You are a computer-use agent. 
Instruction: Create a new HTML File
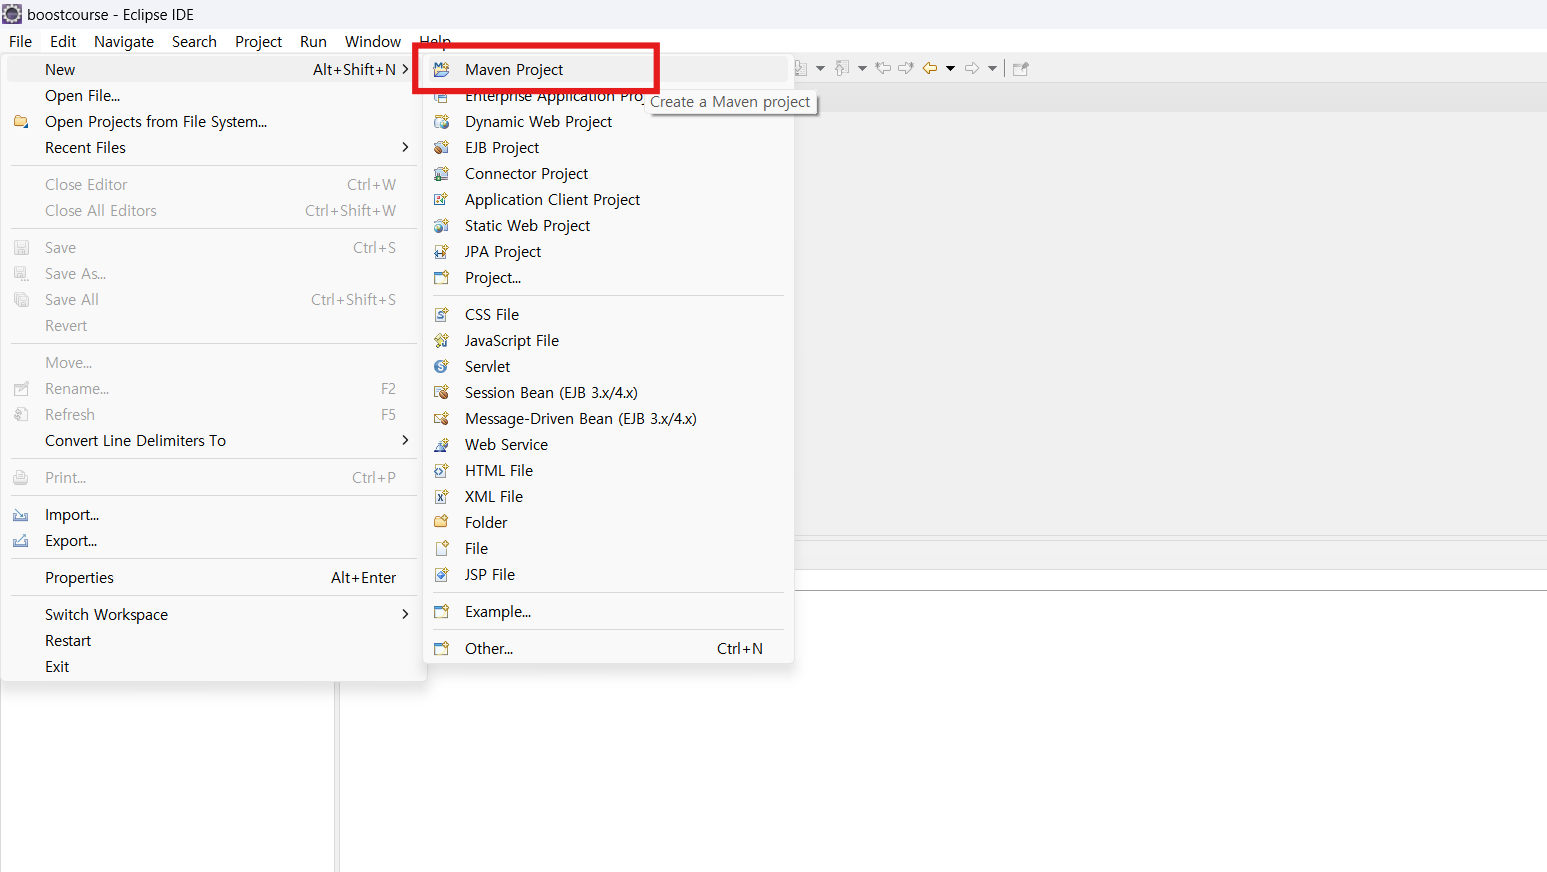click(608, 471)
